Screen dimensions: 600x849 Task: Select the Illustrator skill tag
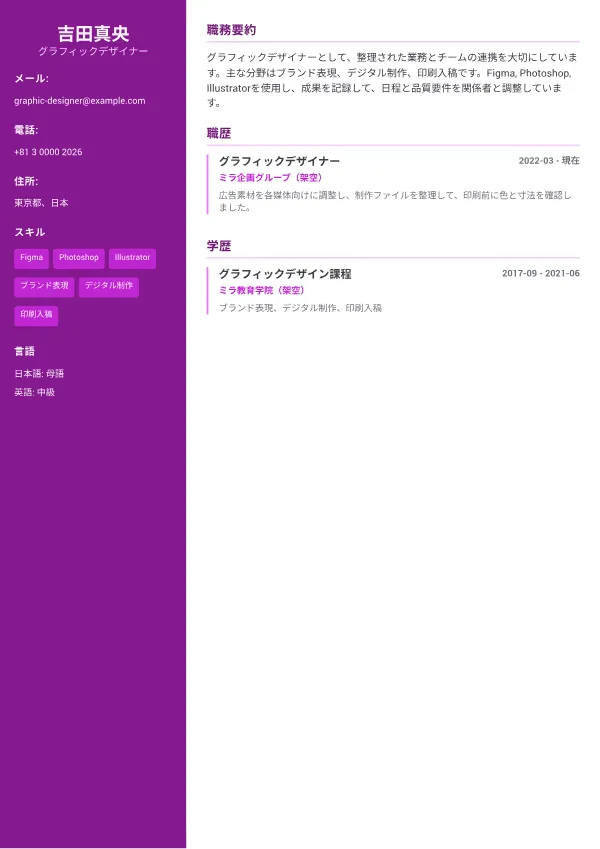(132, 258)
